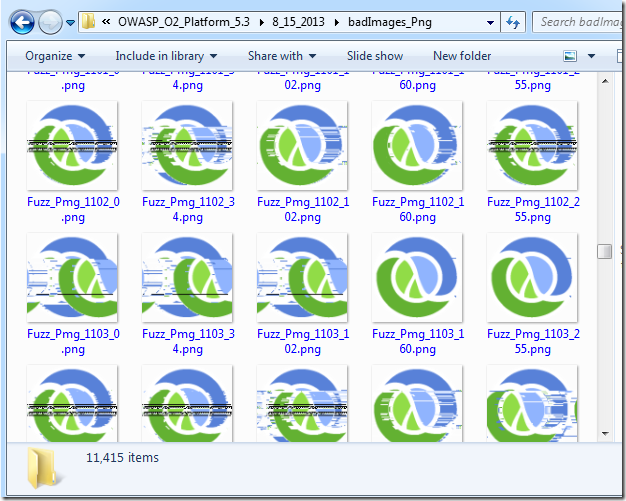Viewport: 626px width, 501px height.
Task: Select thumbnail Fuzz_Pmg_1103_255.png
Action: pyautogui.click(x=532, y=277)
